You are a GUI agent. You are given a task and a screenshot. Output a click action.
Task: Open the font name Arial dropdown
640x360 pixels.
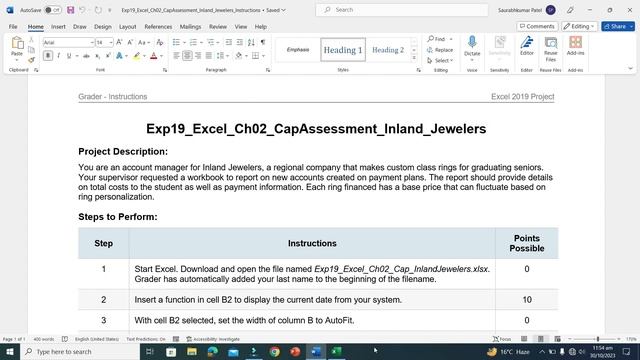pos(92,42)
